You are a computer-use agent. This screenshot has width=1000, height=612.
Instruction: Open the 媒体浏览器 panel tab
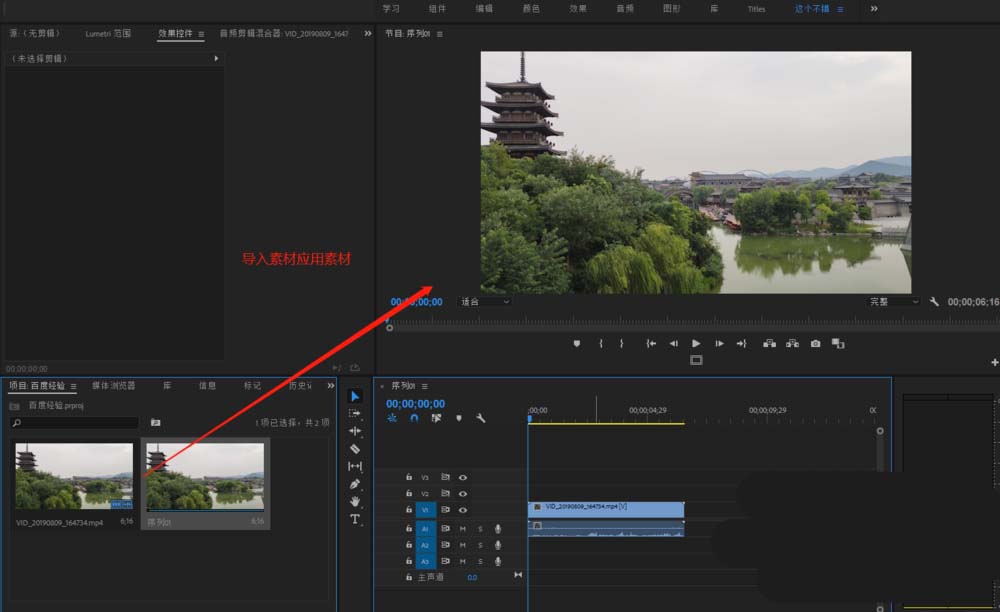(x=113, y=385)
